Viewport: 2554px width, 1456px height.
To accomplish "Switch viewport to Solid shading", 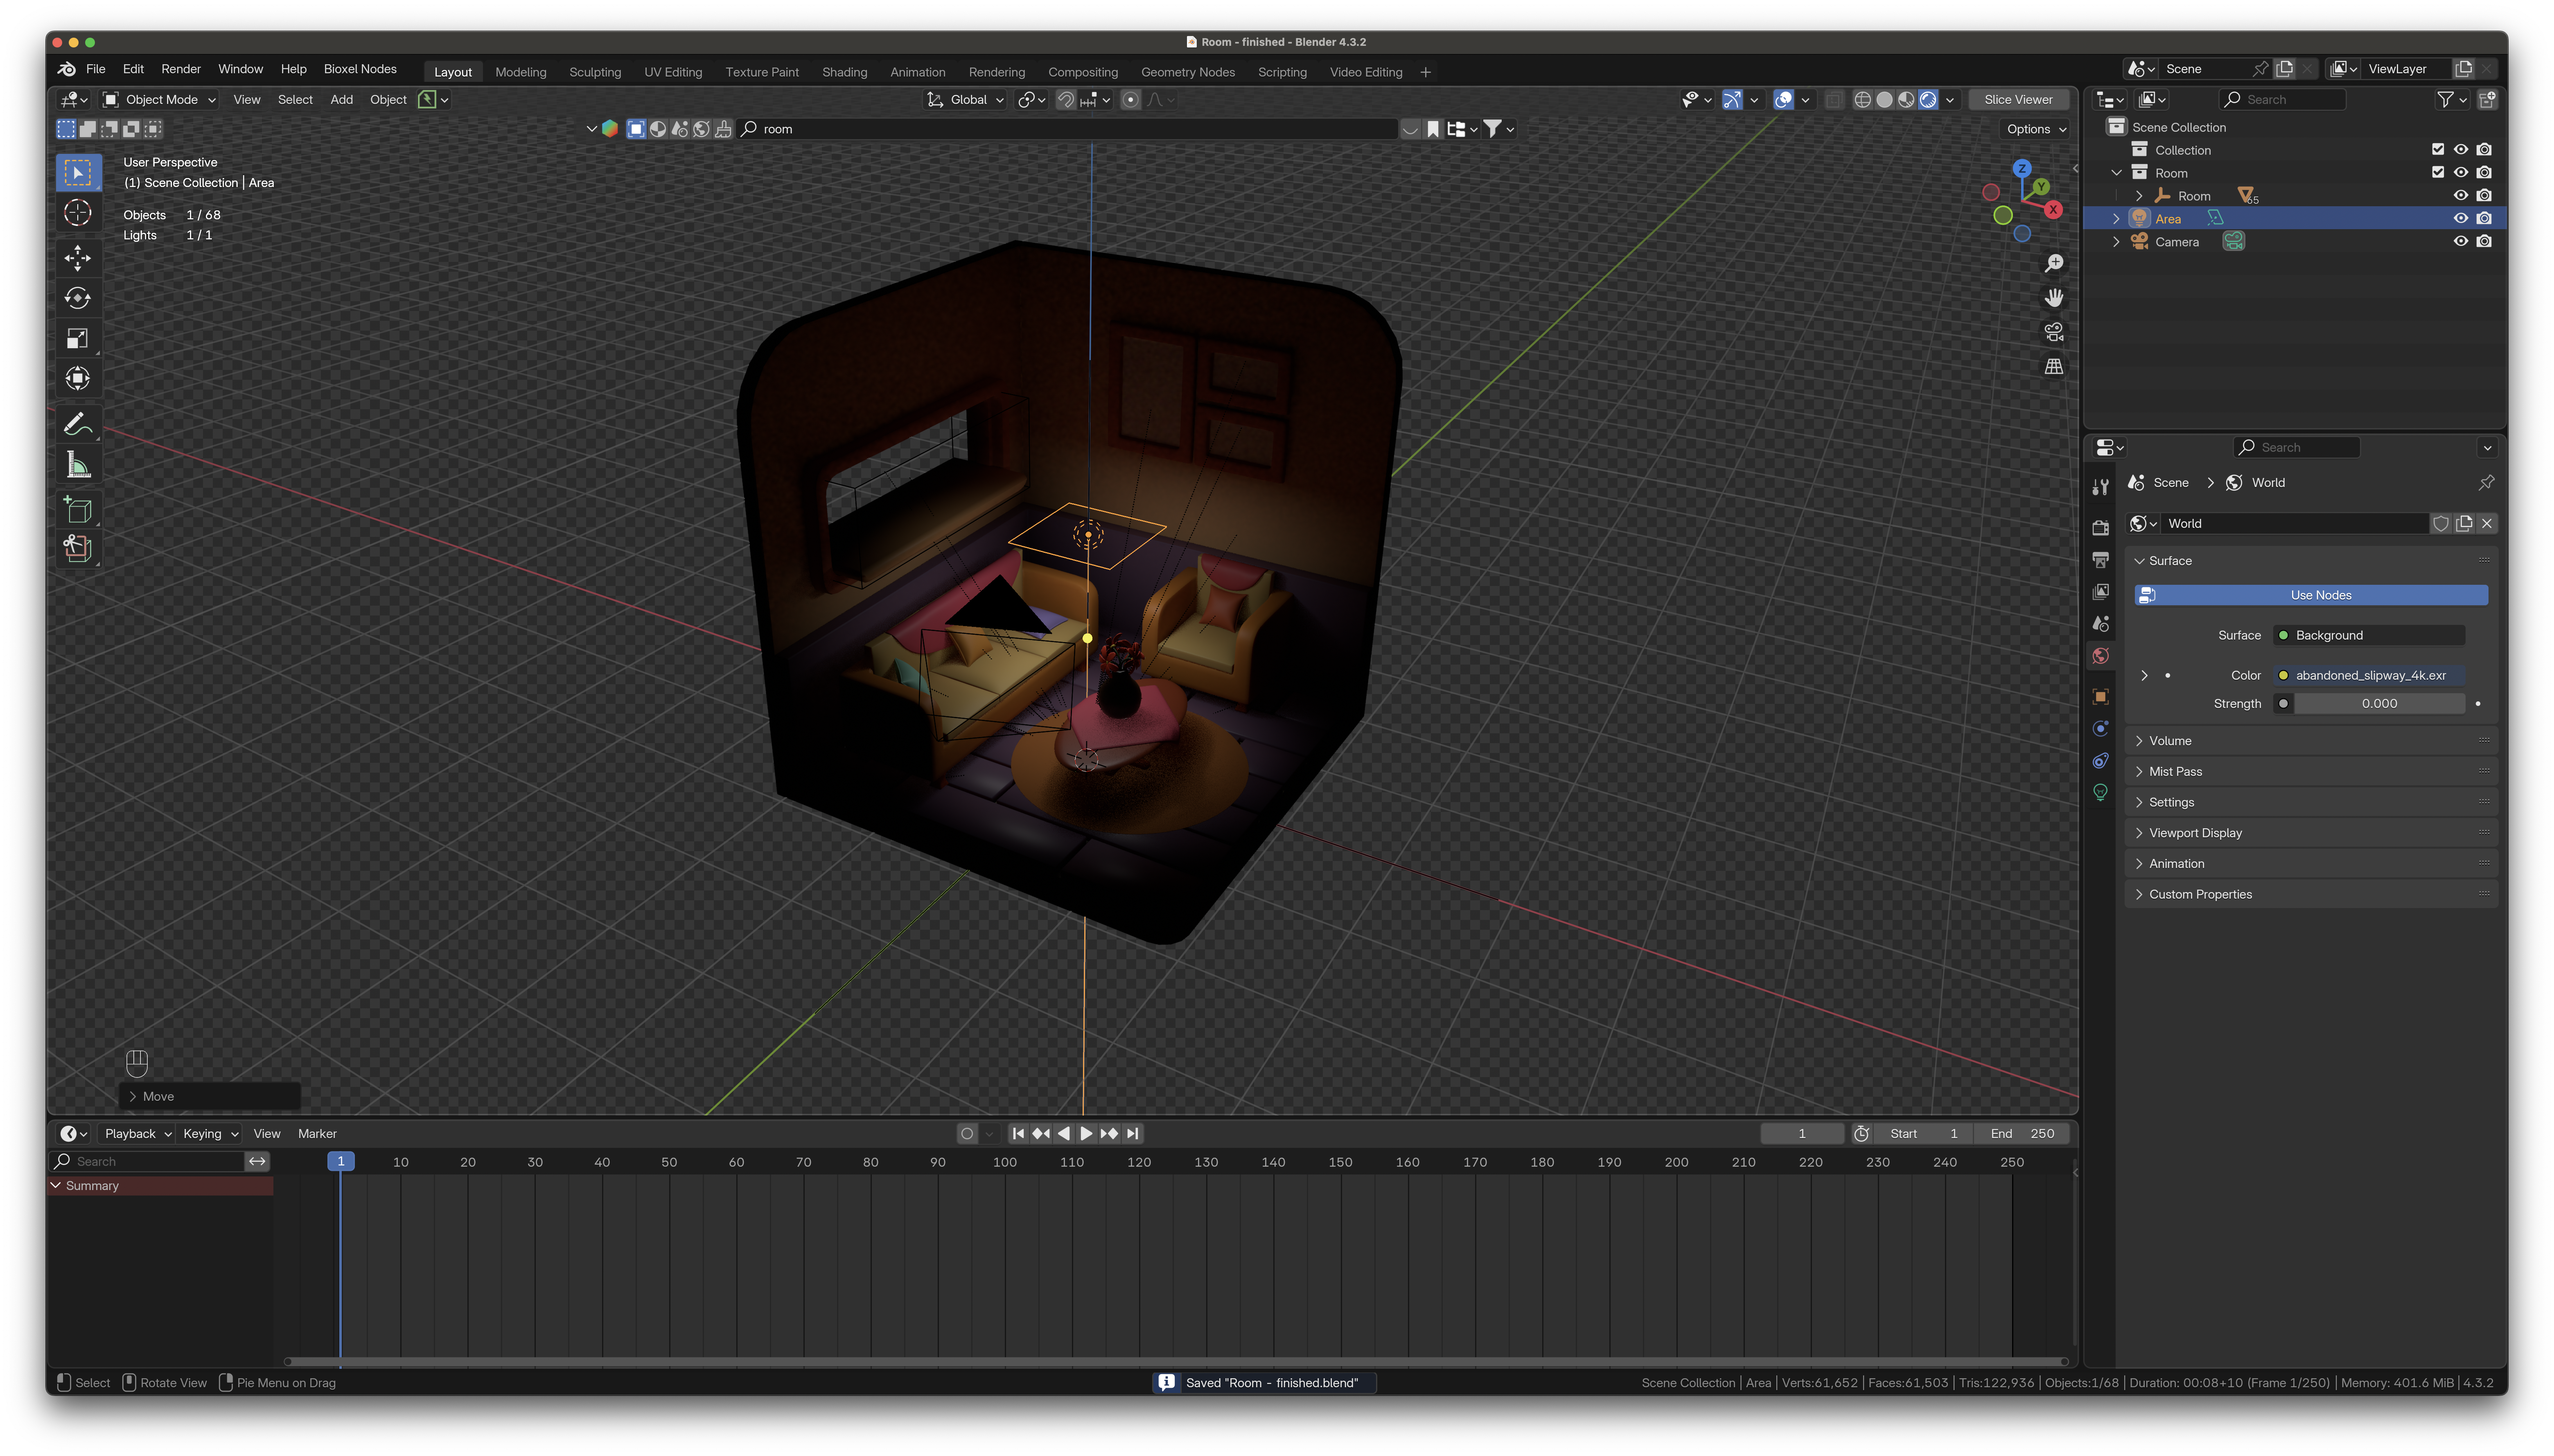I will click(1885, 99).
